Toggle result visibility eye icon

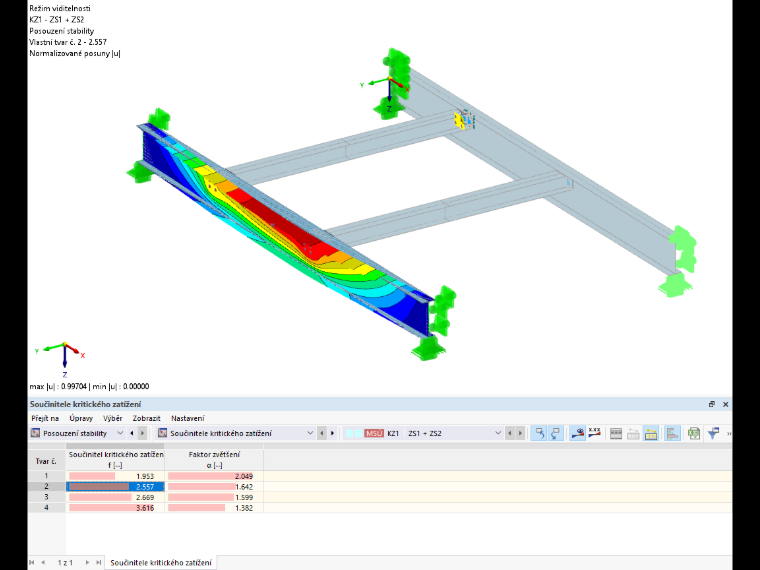click(577, 433)
